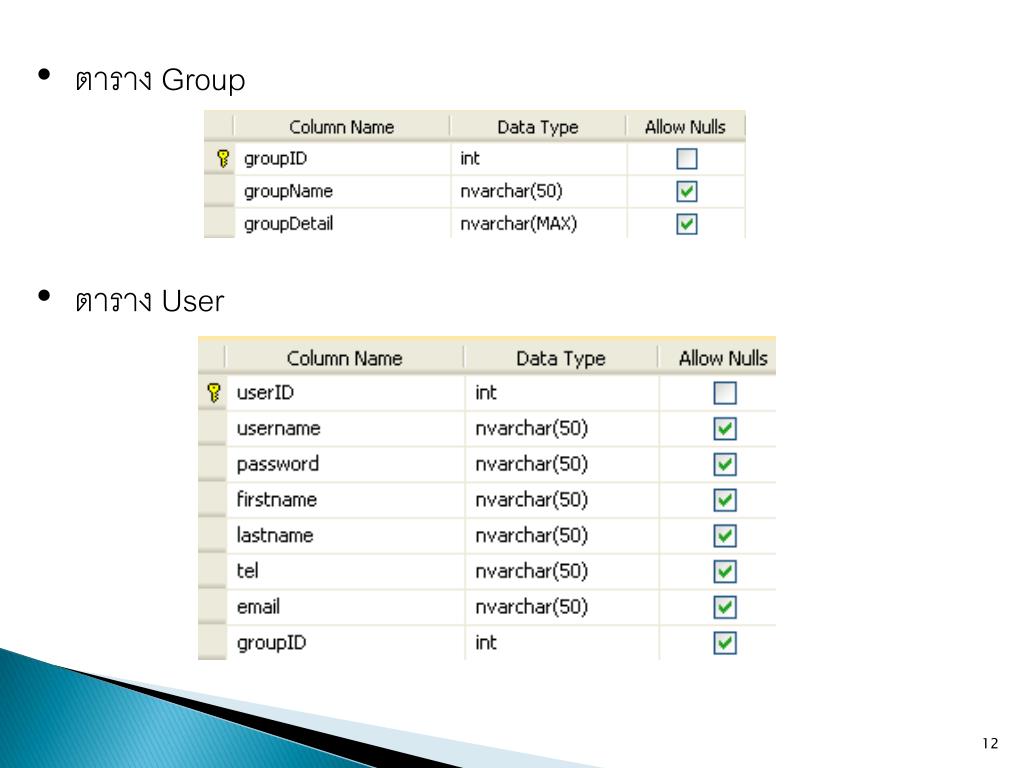
Task: Click the primary key icon beside userID
Action: click(214, 392)
